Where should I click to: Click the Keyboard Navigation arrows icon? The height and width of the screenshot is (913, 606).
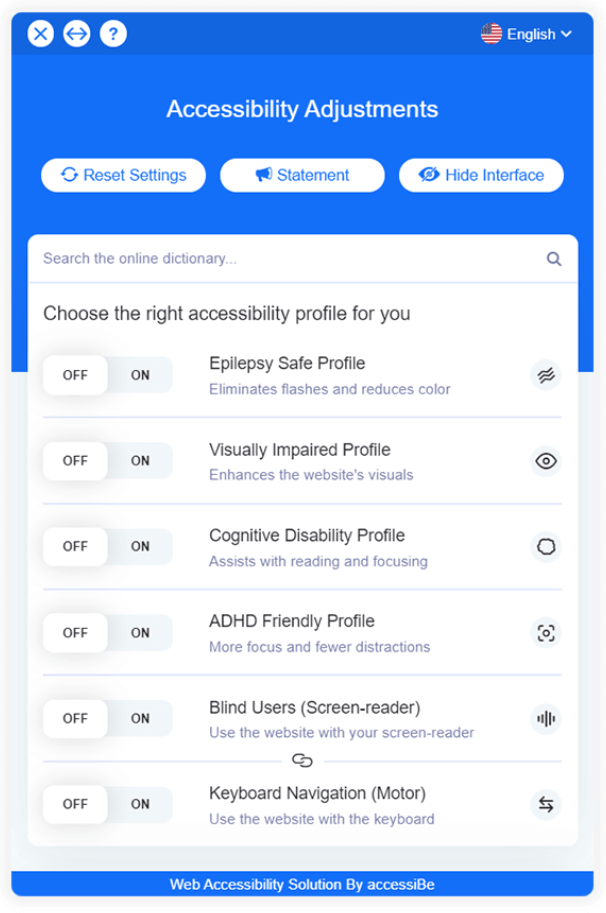545,804
